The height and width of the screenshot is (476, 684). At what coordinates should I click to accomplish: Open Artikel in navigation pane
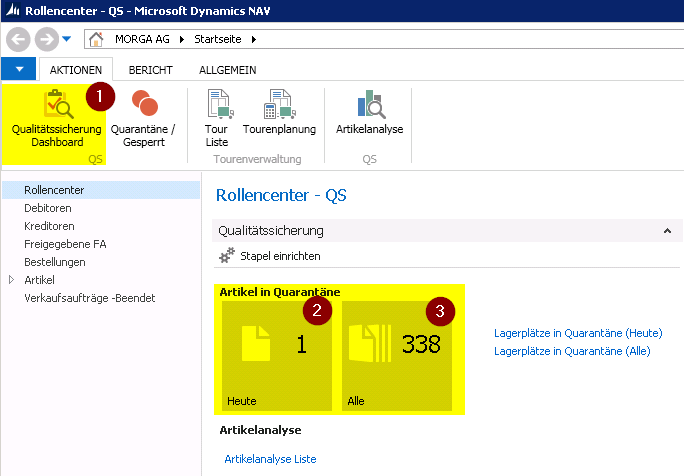point(39,280)
